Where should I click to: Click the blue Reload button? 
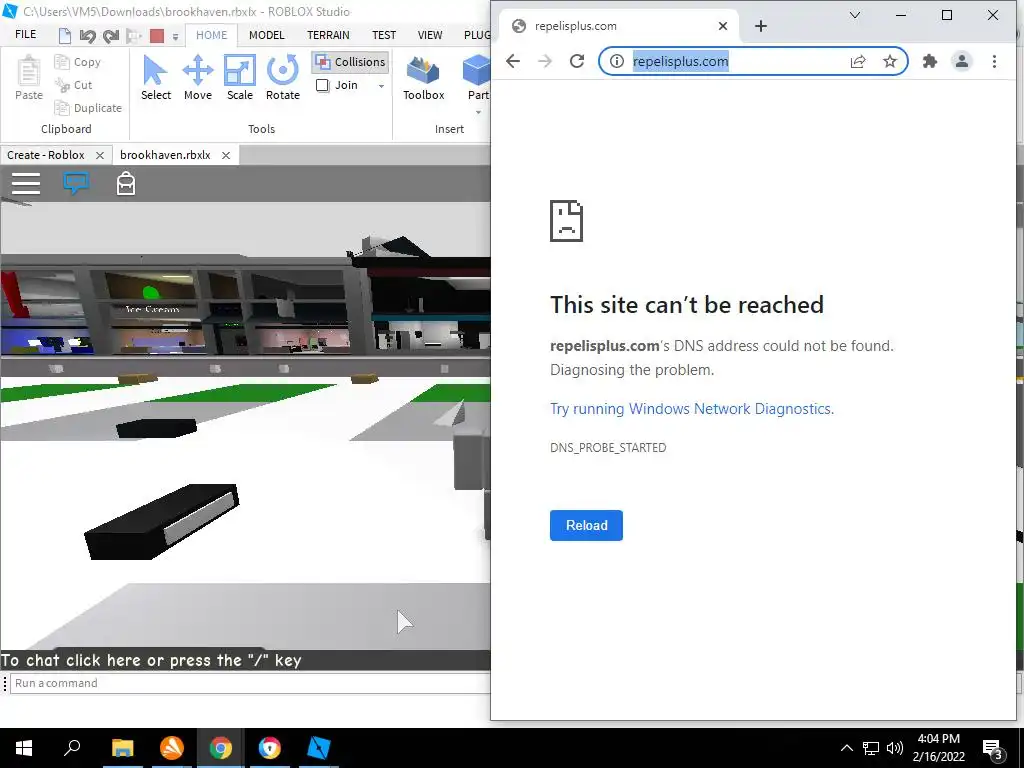pos(586,526)
